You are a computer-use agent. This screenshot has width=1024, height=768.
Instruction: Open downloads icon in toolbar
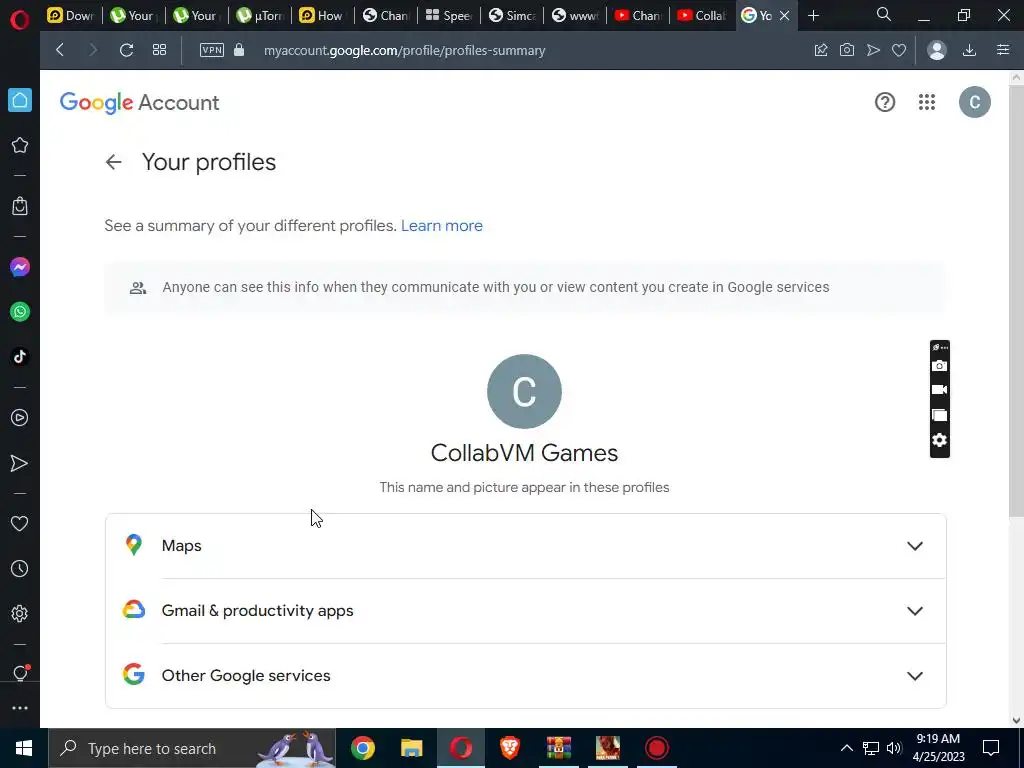pos(970,50)
